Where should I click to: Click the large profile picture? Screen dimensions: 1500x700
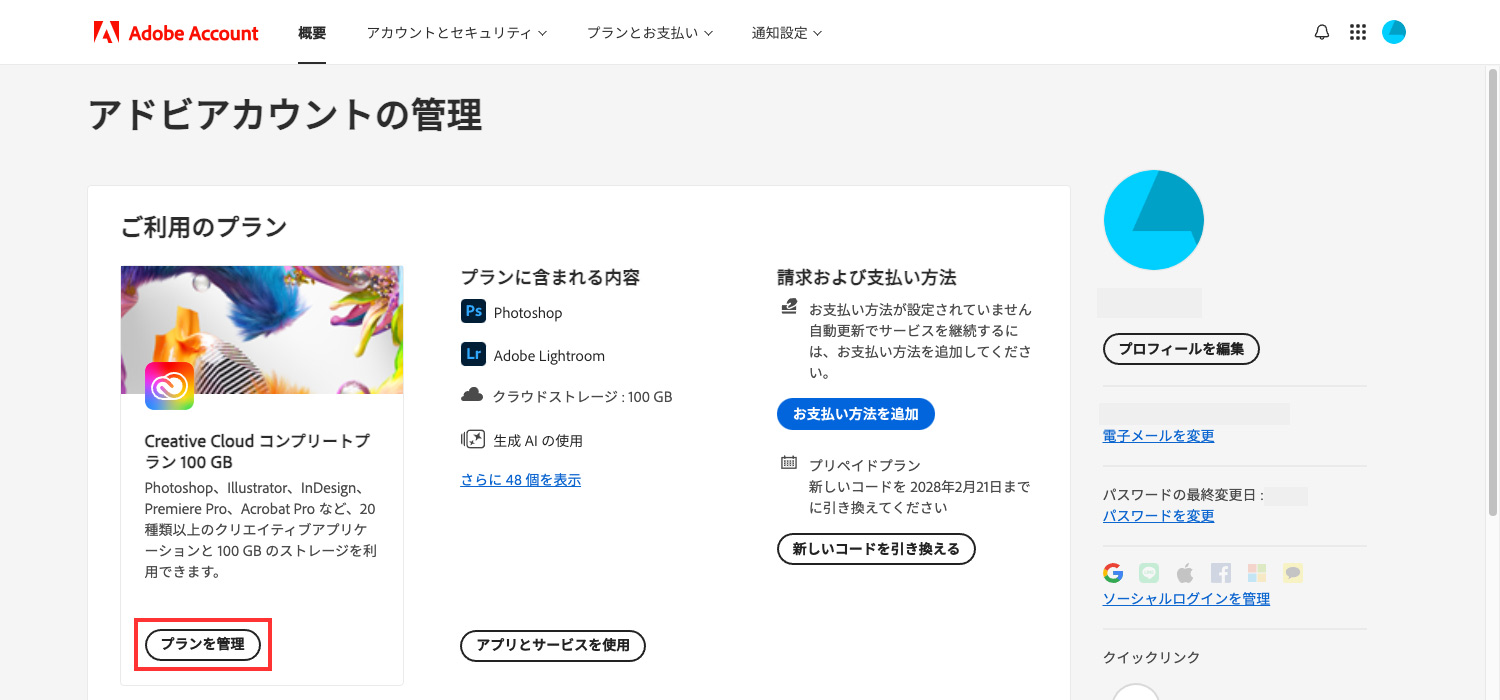1153,220
